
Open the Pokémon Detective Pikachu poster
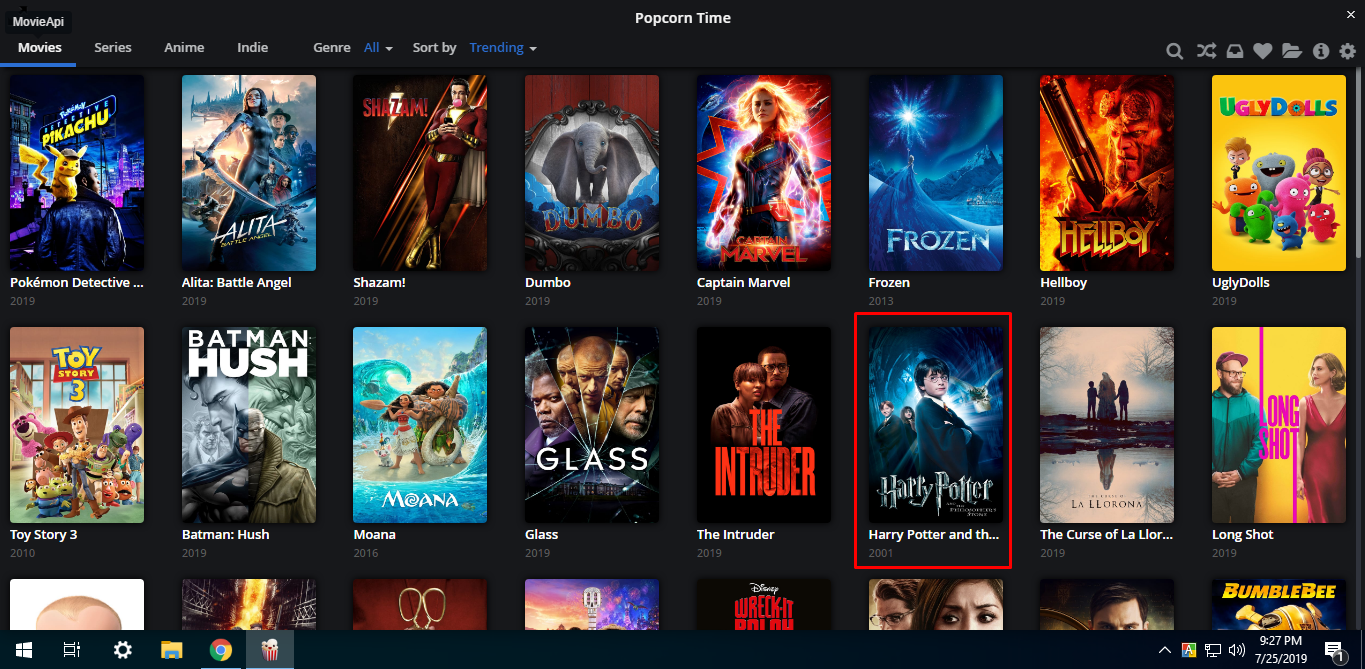pos(77,173)
